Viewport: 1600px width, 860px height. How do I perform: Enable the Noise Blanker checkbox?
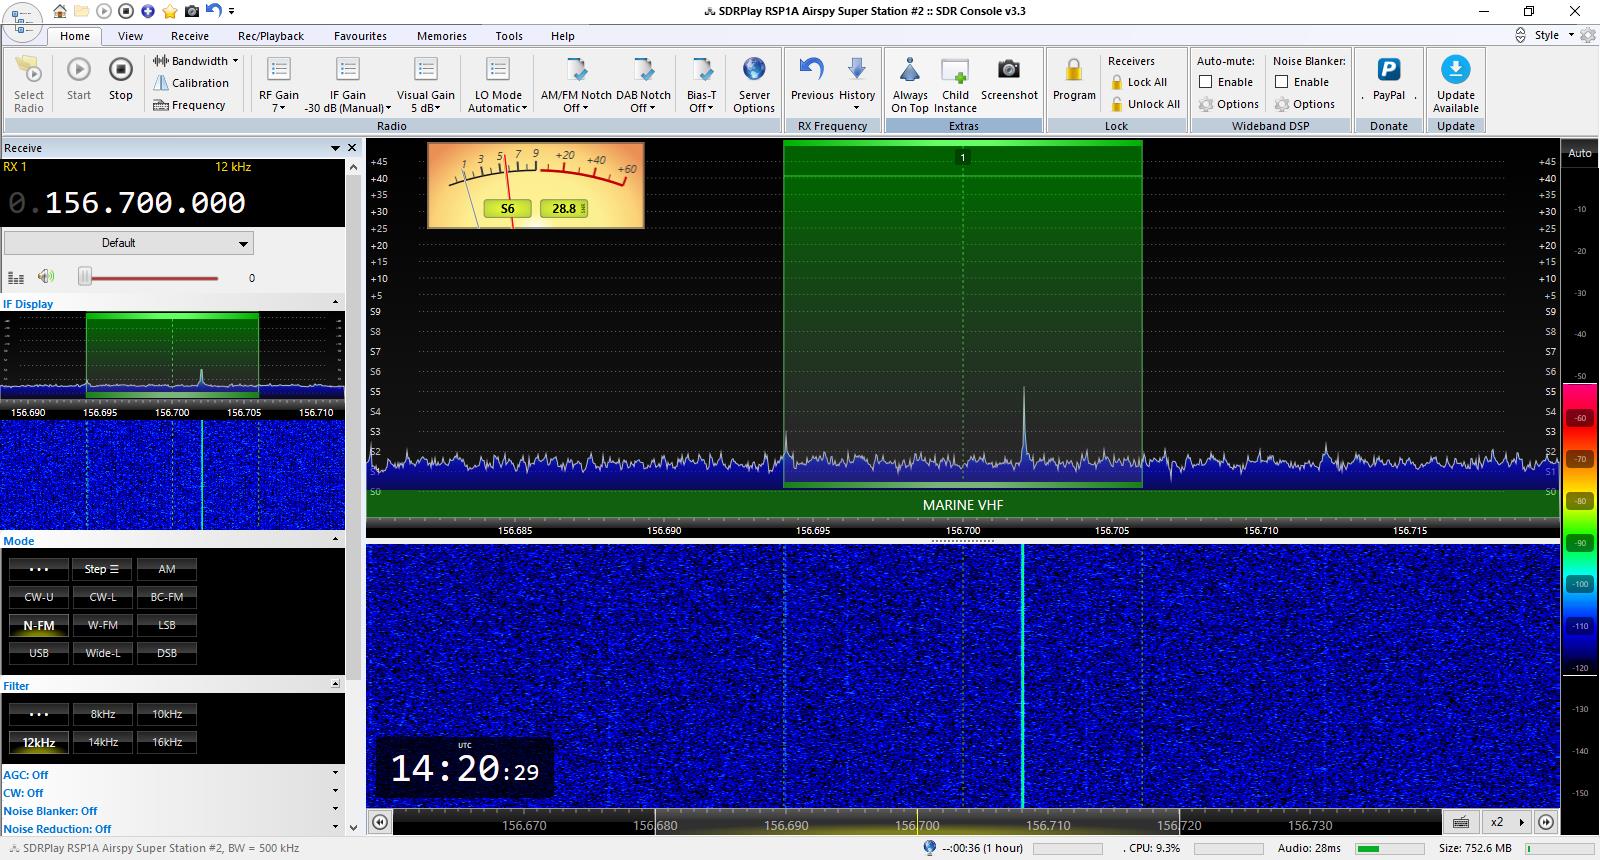point(1281,82)
